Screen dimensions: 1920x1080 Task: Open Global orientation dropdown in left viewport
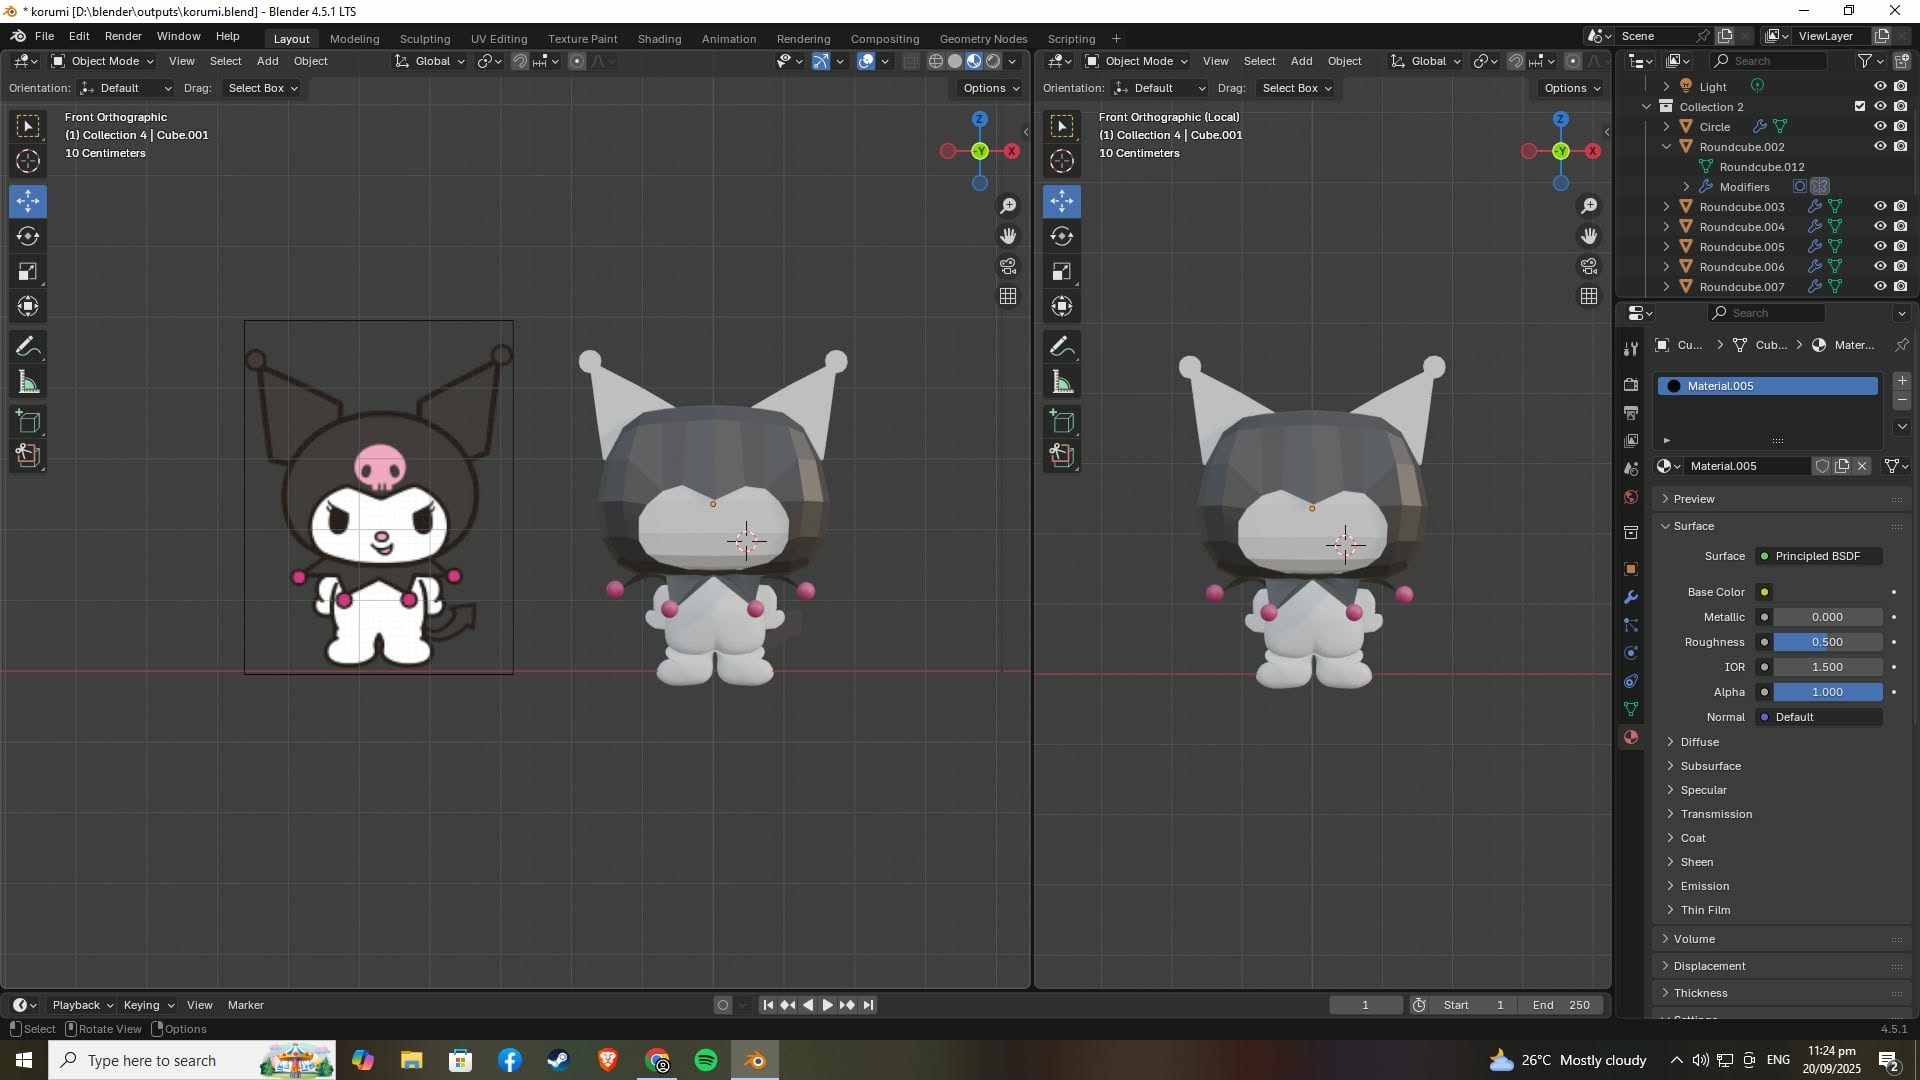point(430,61)
